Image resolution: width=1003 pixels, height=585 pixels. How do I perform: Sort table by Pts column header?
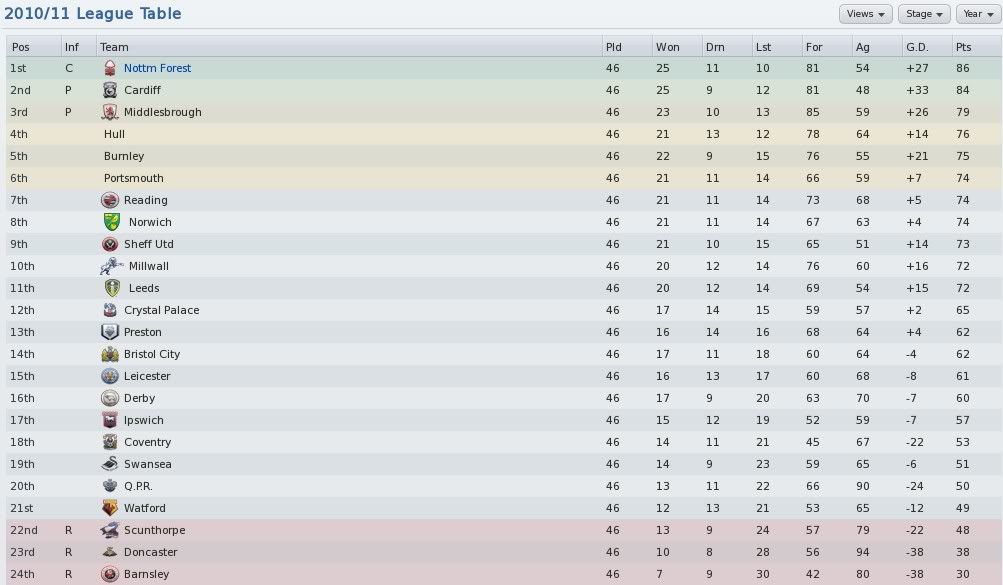963,47
